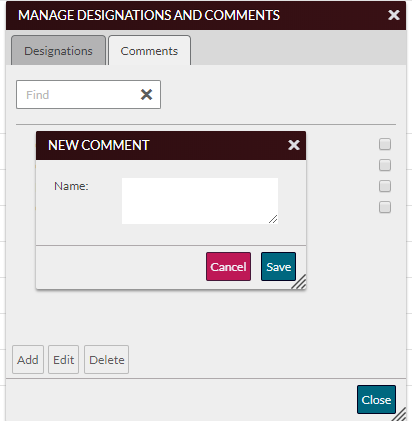Save the new comment
412x424 pixels.
[278, 267]
